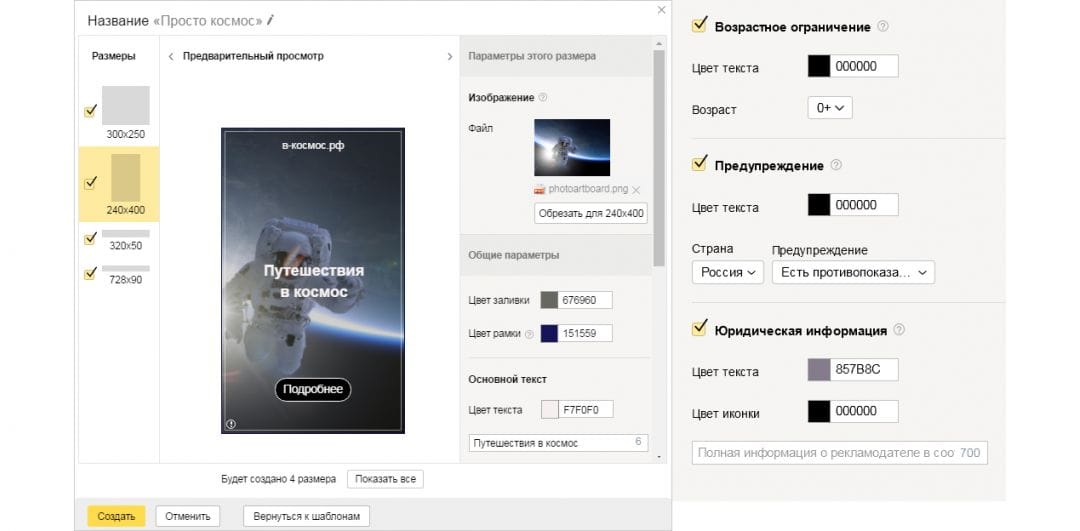Click the photoartboard.png file type icon
Viewport: 1080px width, 531px height.
(x=539, y=189)
